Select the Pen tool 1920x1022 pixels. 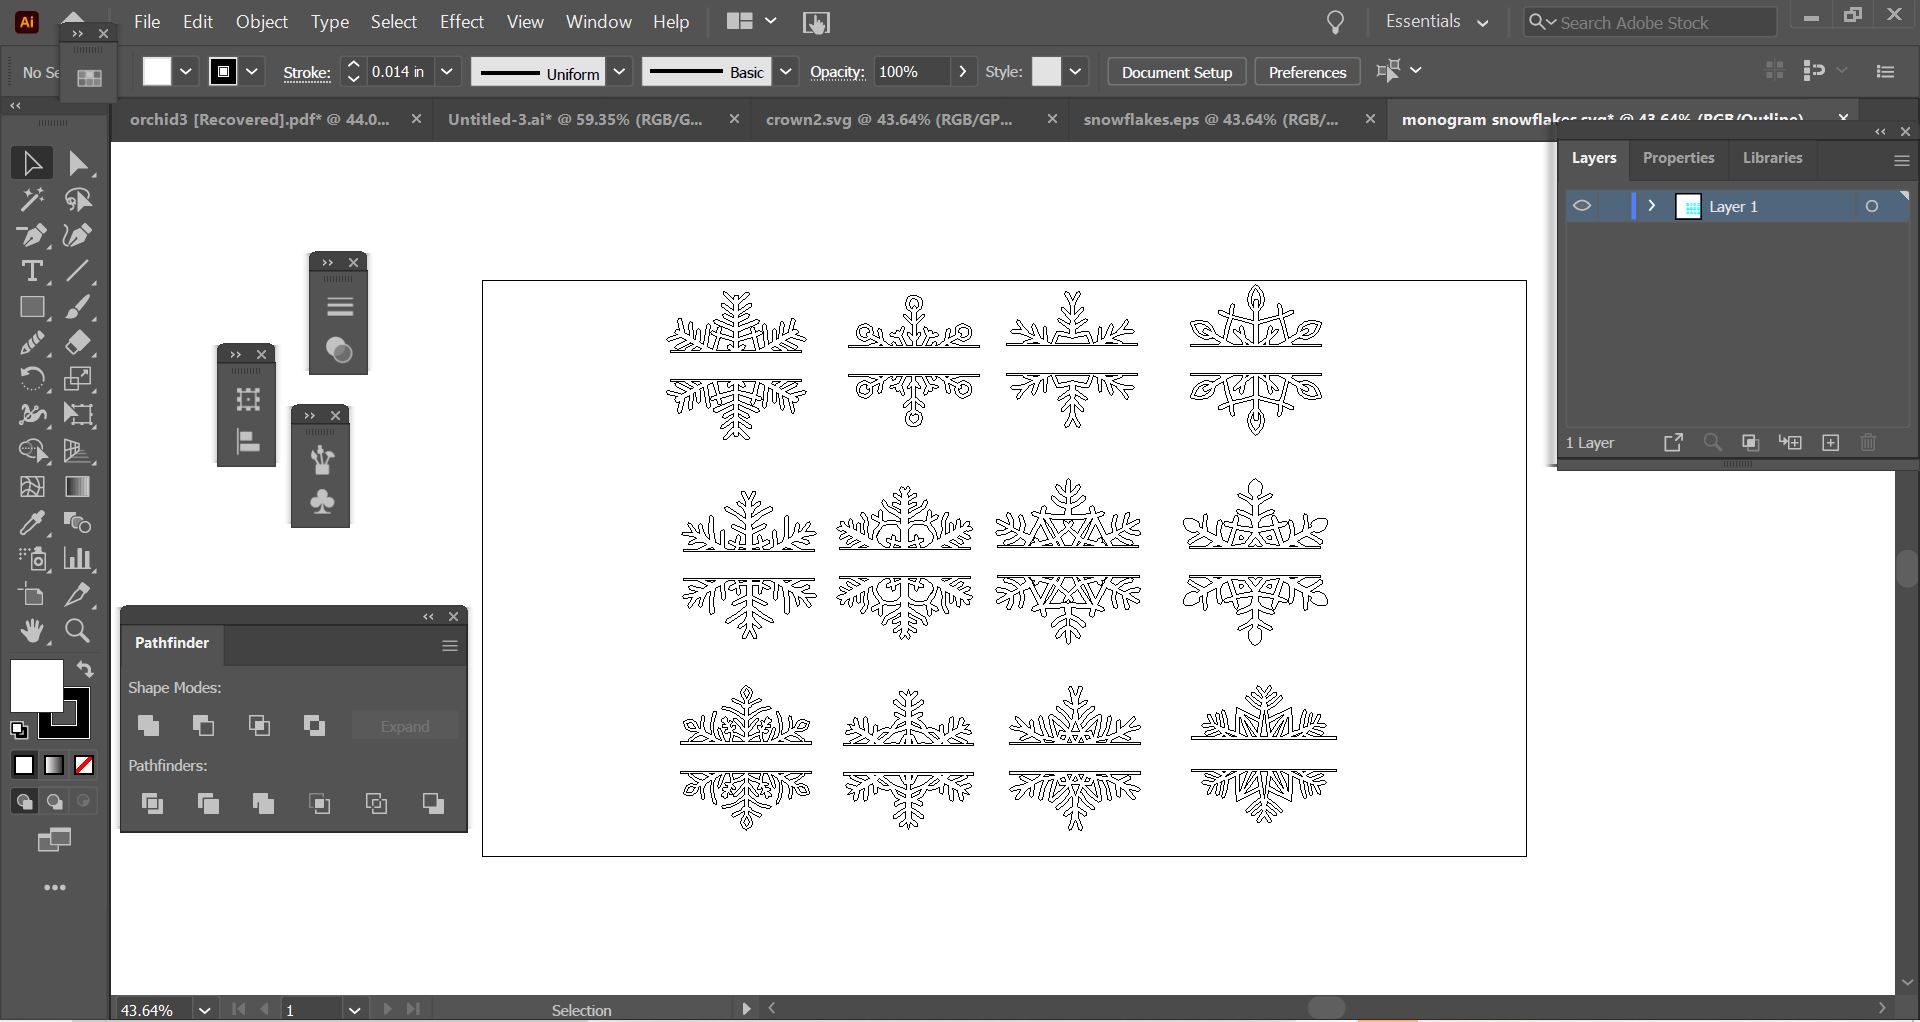tap(32, 235)
